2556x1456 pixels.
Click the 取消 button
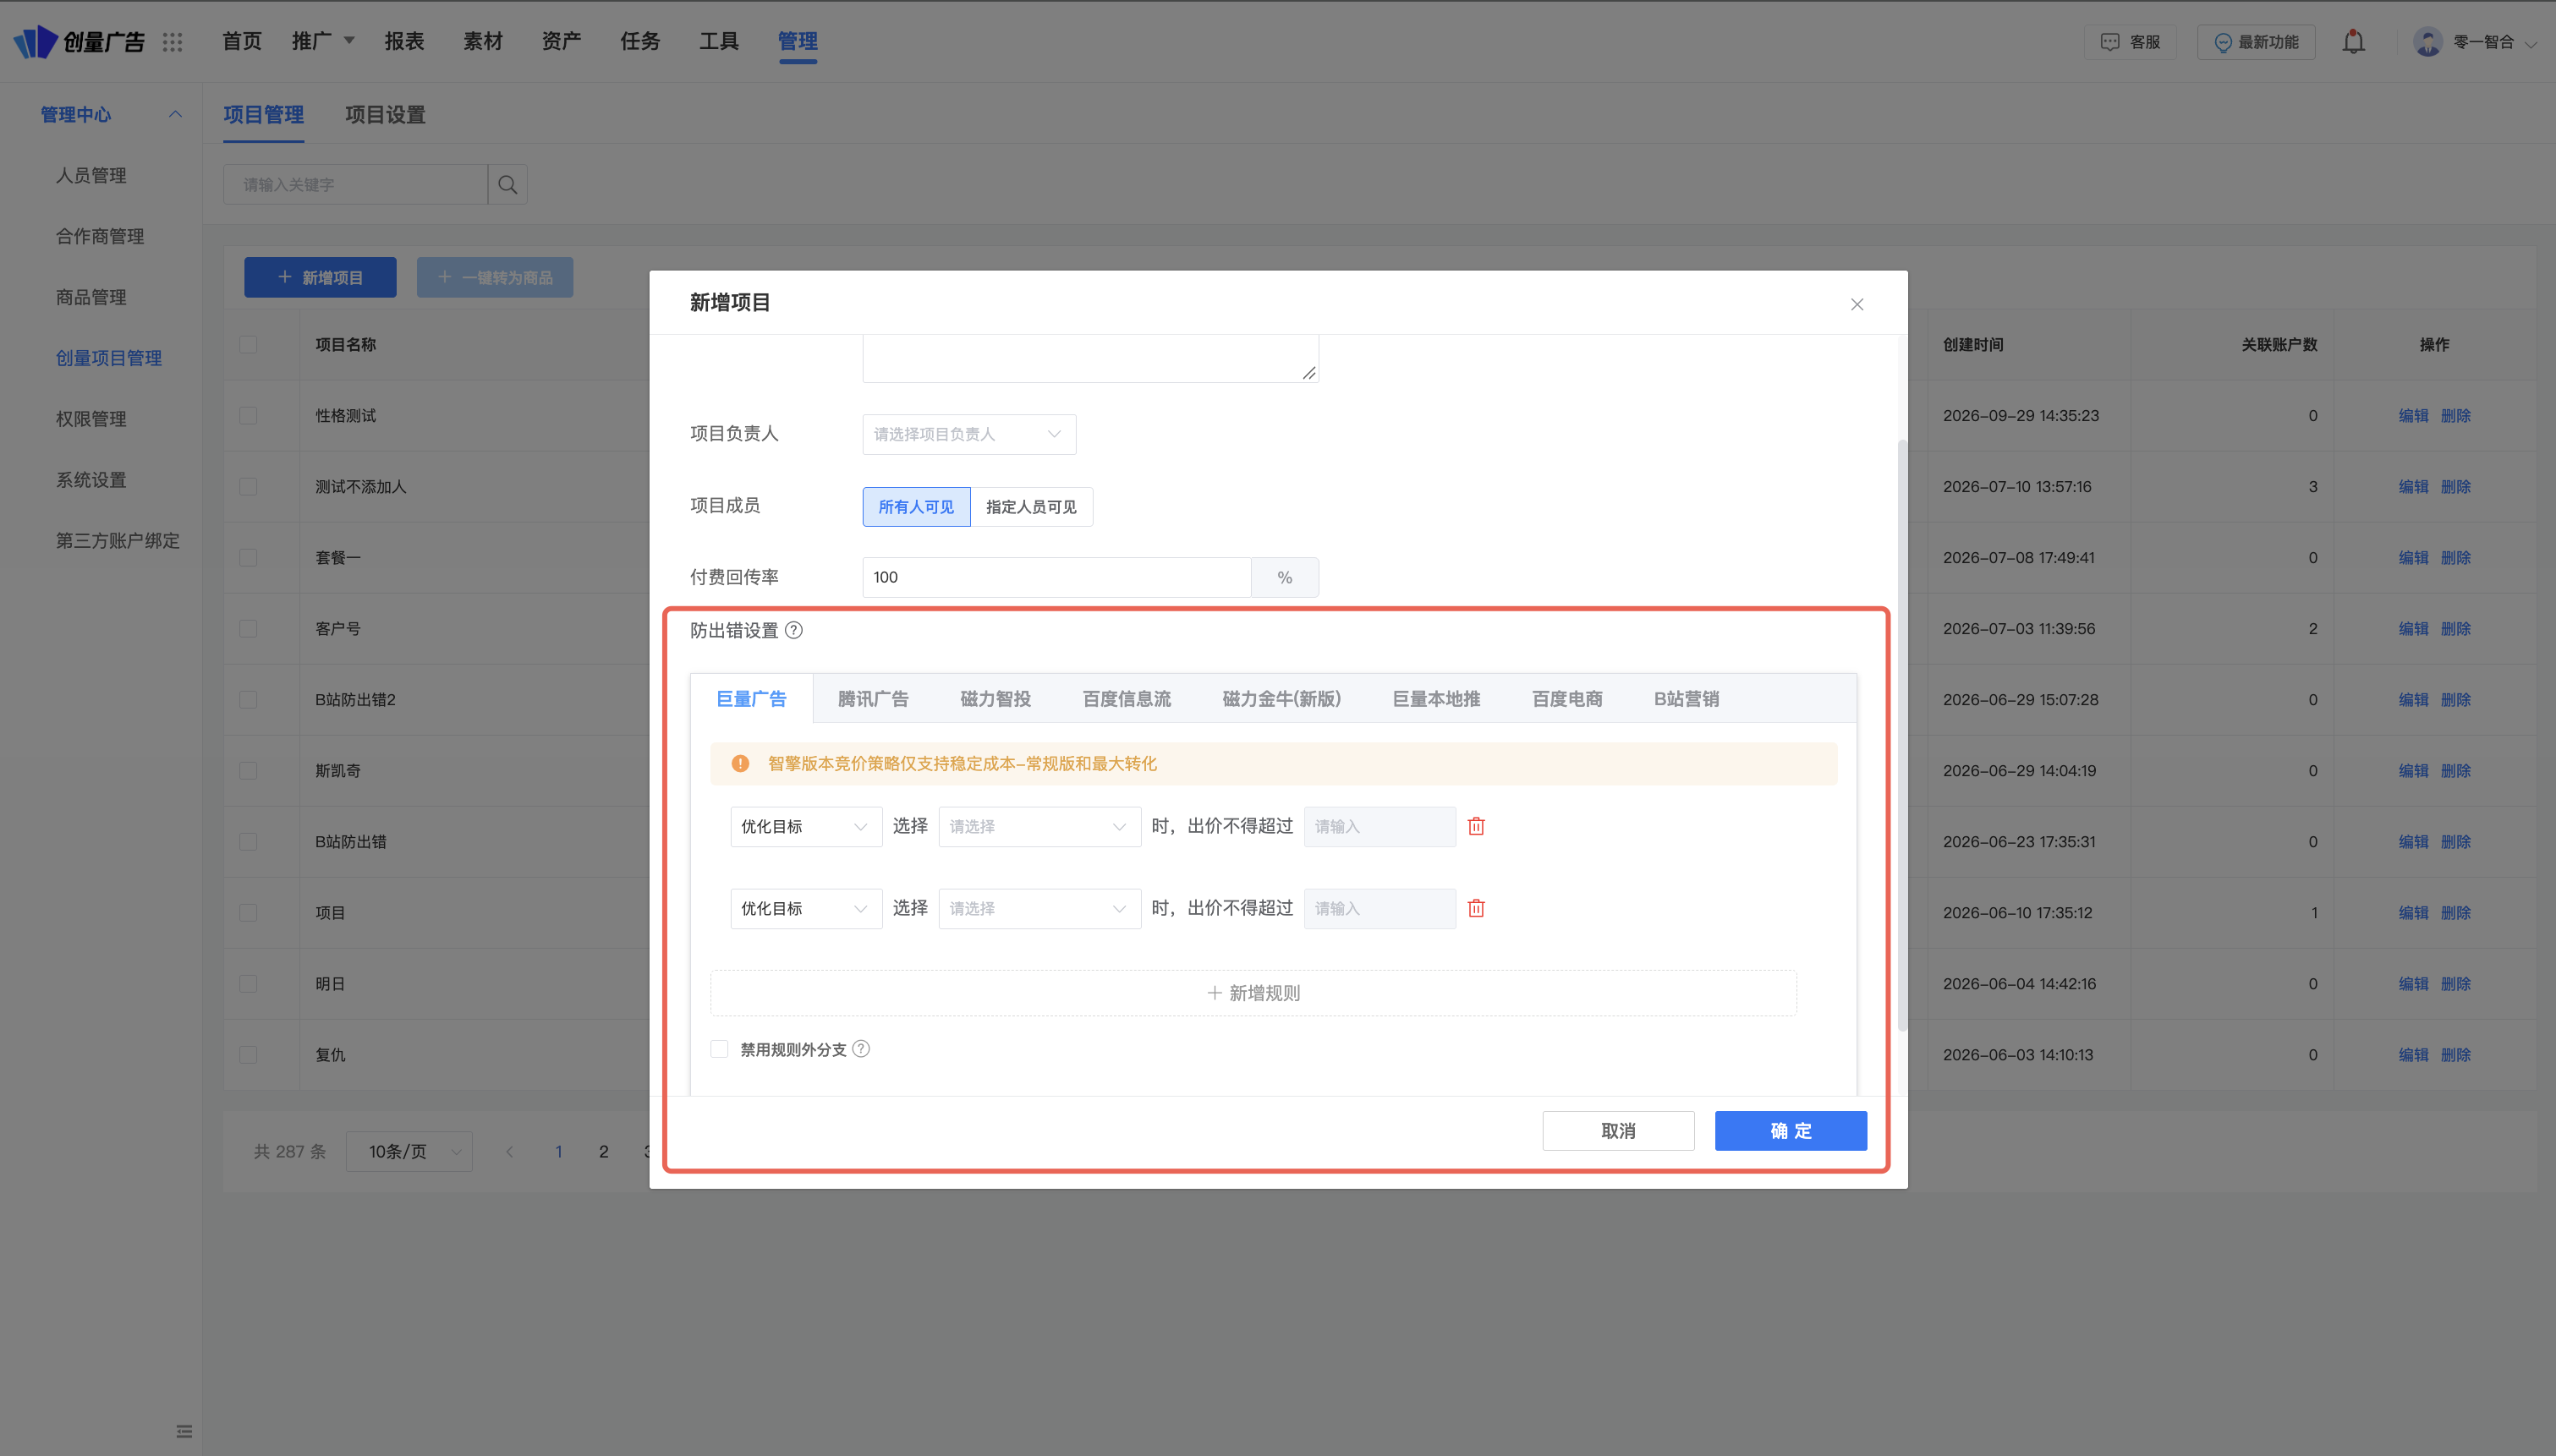point(1618,1130)
